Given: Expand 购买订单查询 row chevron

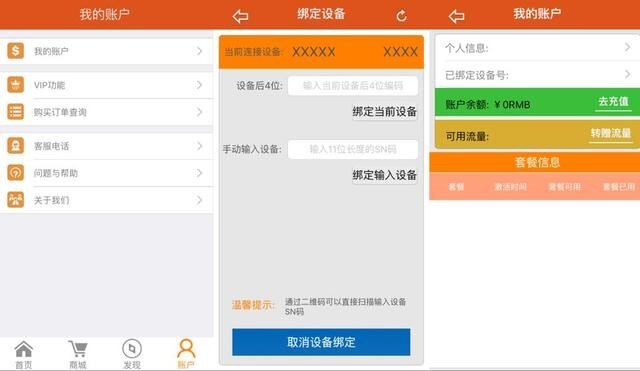Looking at the screenshot, I should (199, 112).
